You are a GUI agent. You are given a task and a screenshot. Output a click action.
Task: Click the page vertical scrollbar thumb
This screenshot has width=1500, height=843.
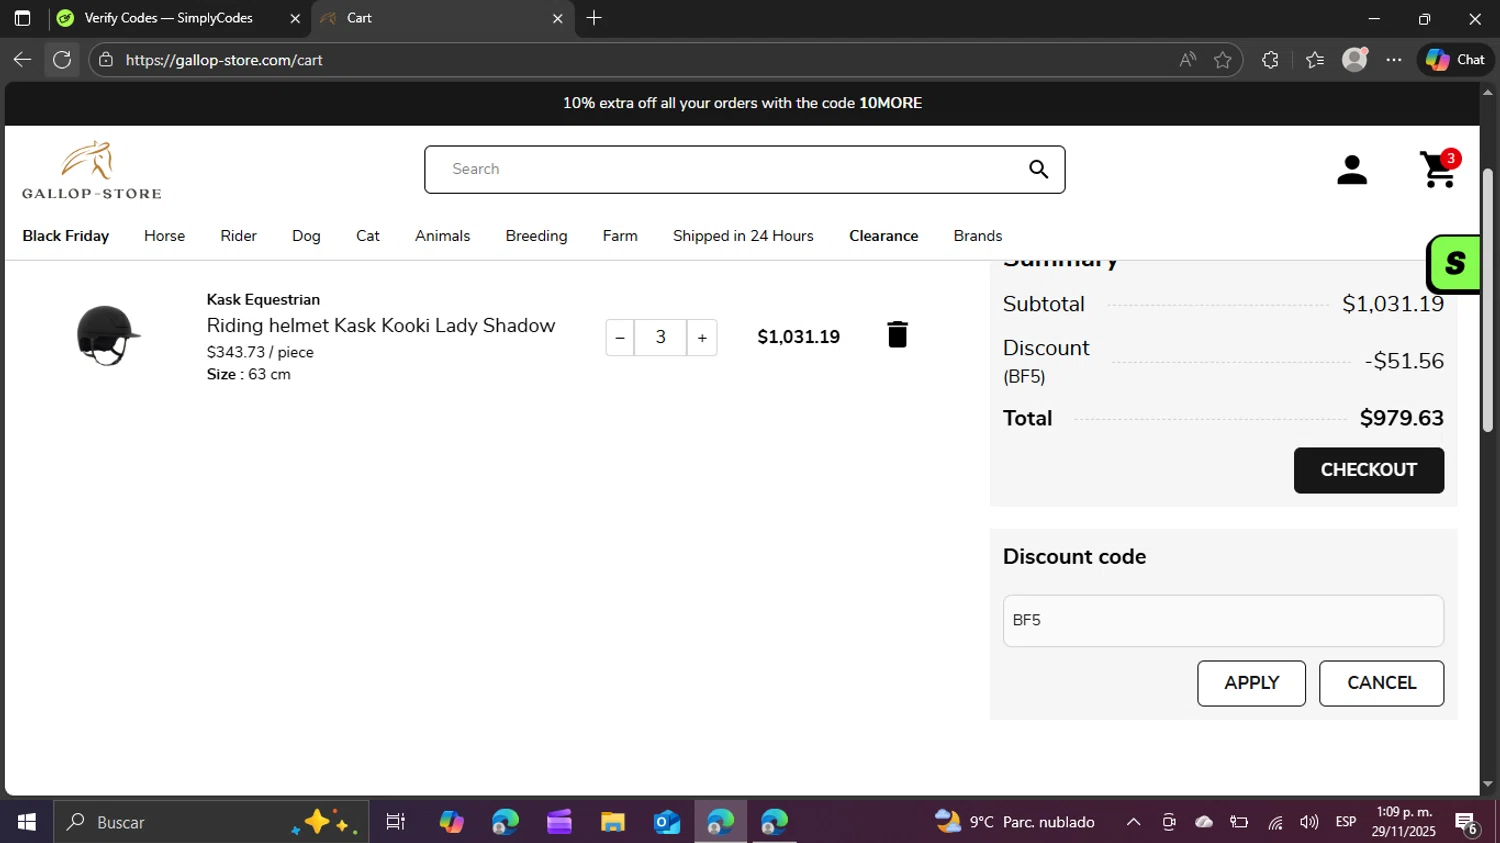[x=1488, y=300]
